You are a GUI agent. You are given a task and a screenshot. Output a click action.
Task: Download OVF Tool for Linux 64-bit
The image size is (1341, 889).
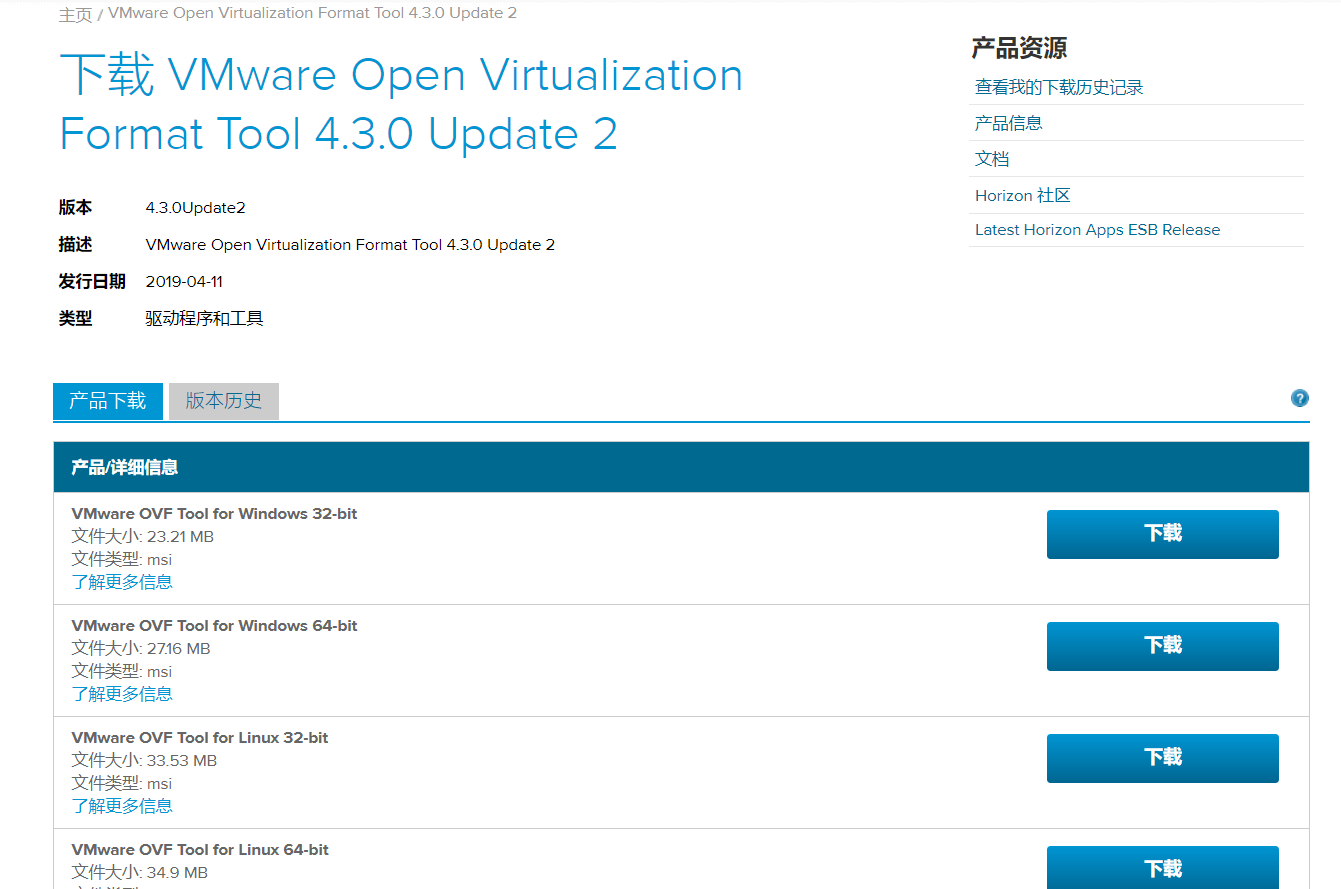pyautogui.click(x=1163, y=867)
